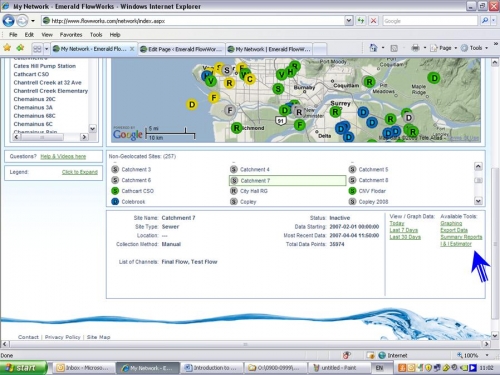The image size is (500, 375).
Task: Click the green S marker near Burnaby
Action: [x=278, y=89]
